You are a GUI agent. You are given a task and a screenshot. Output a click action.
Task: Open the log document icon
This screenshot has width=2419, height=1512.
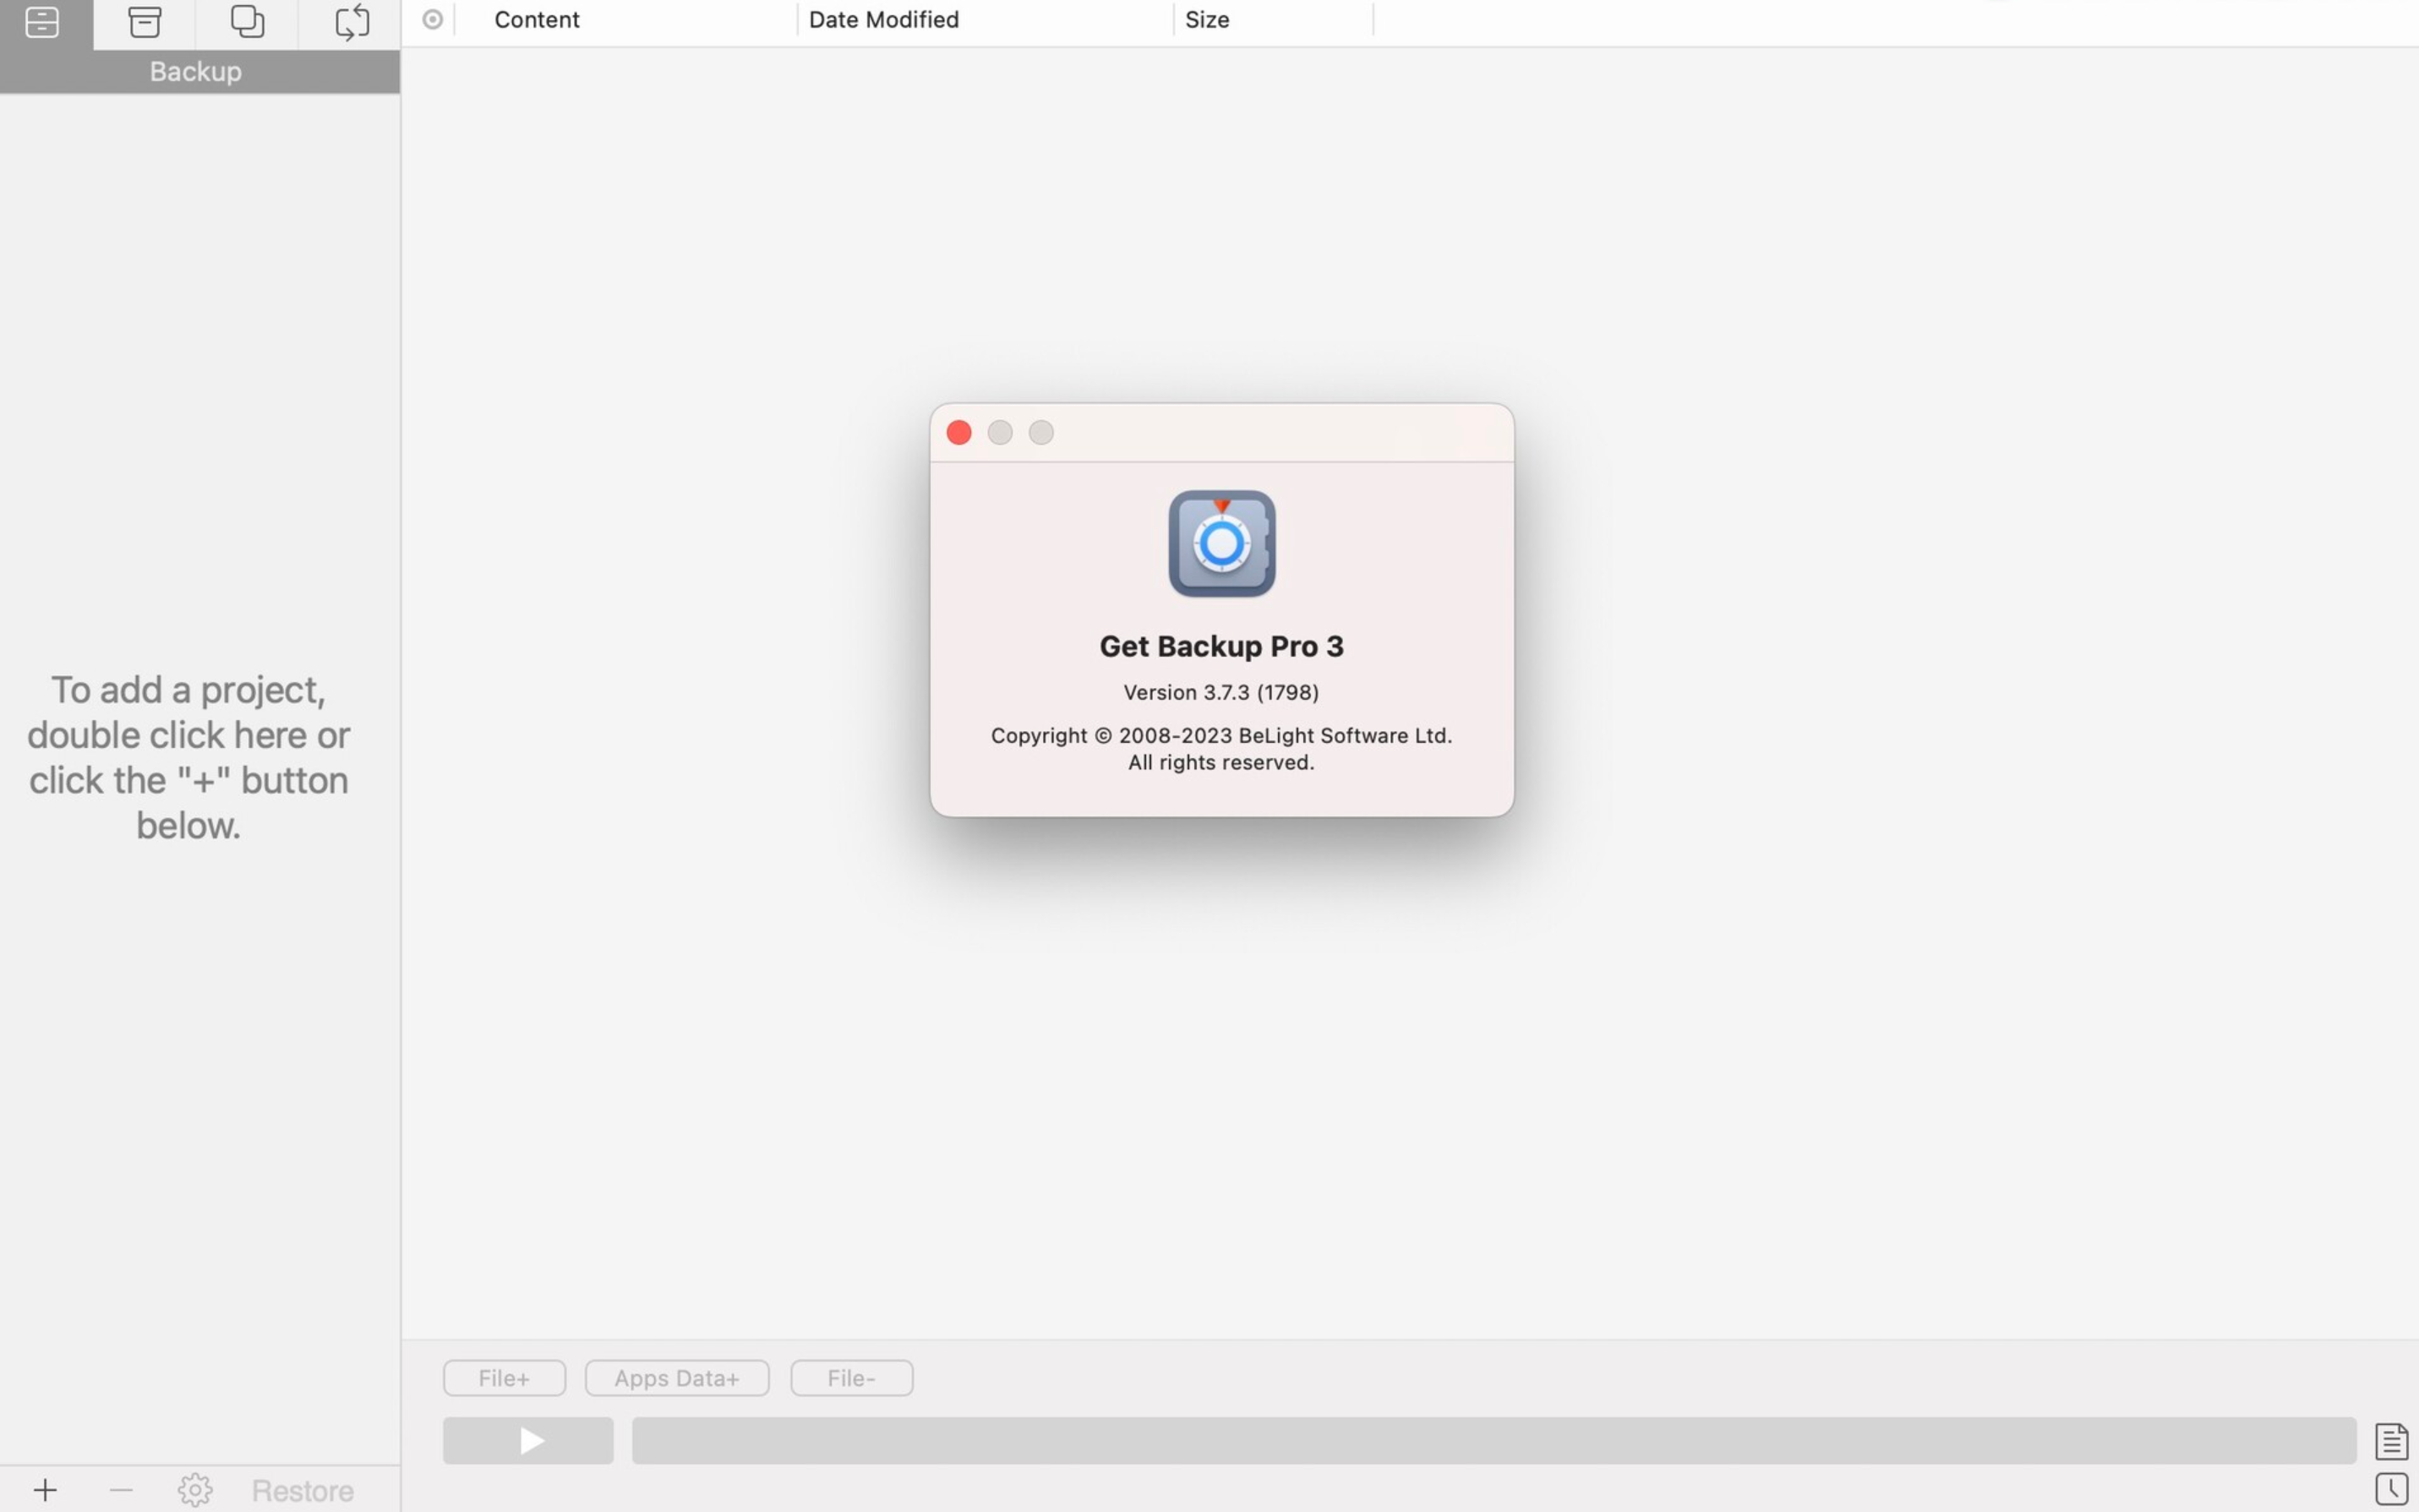pos(2391,1441)
